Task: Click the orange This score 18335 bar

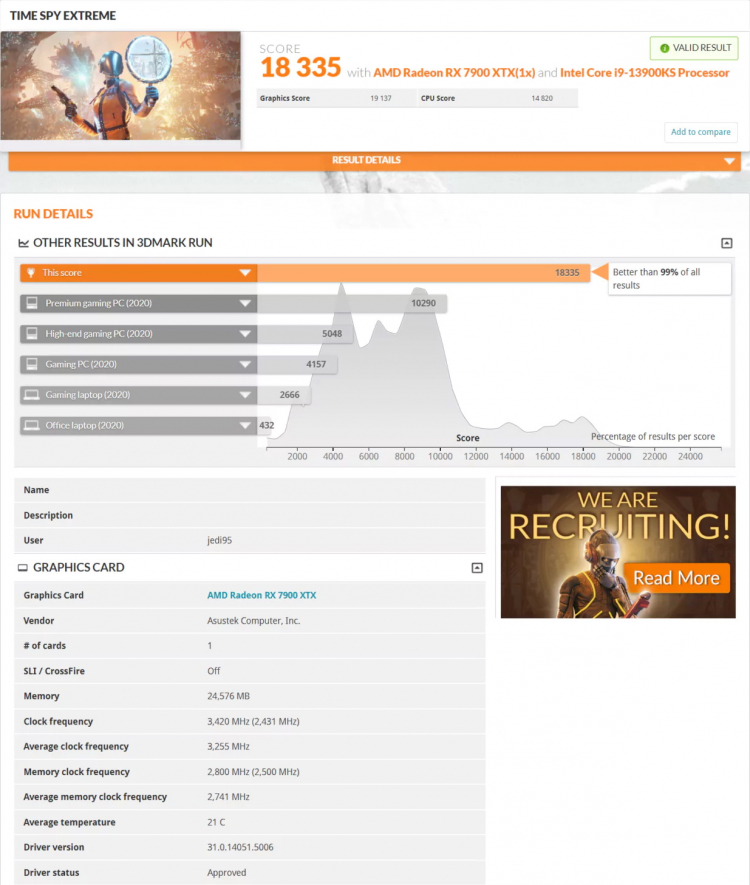Action: tap(420, 273)
